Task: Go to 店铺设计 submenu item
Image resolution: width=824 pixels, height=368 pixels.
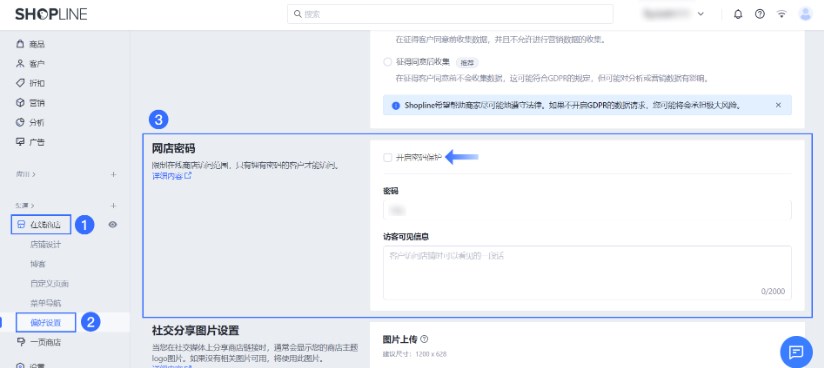Action: [46, 244]
